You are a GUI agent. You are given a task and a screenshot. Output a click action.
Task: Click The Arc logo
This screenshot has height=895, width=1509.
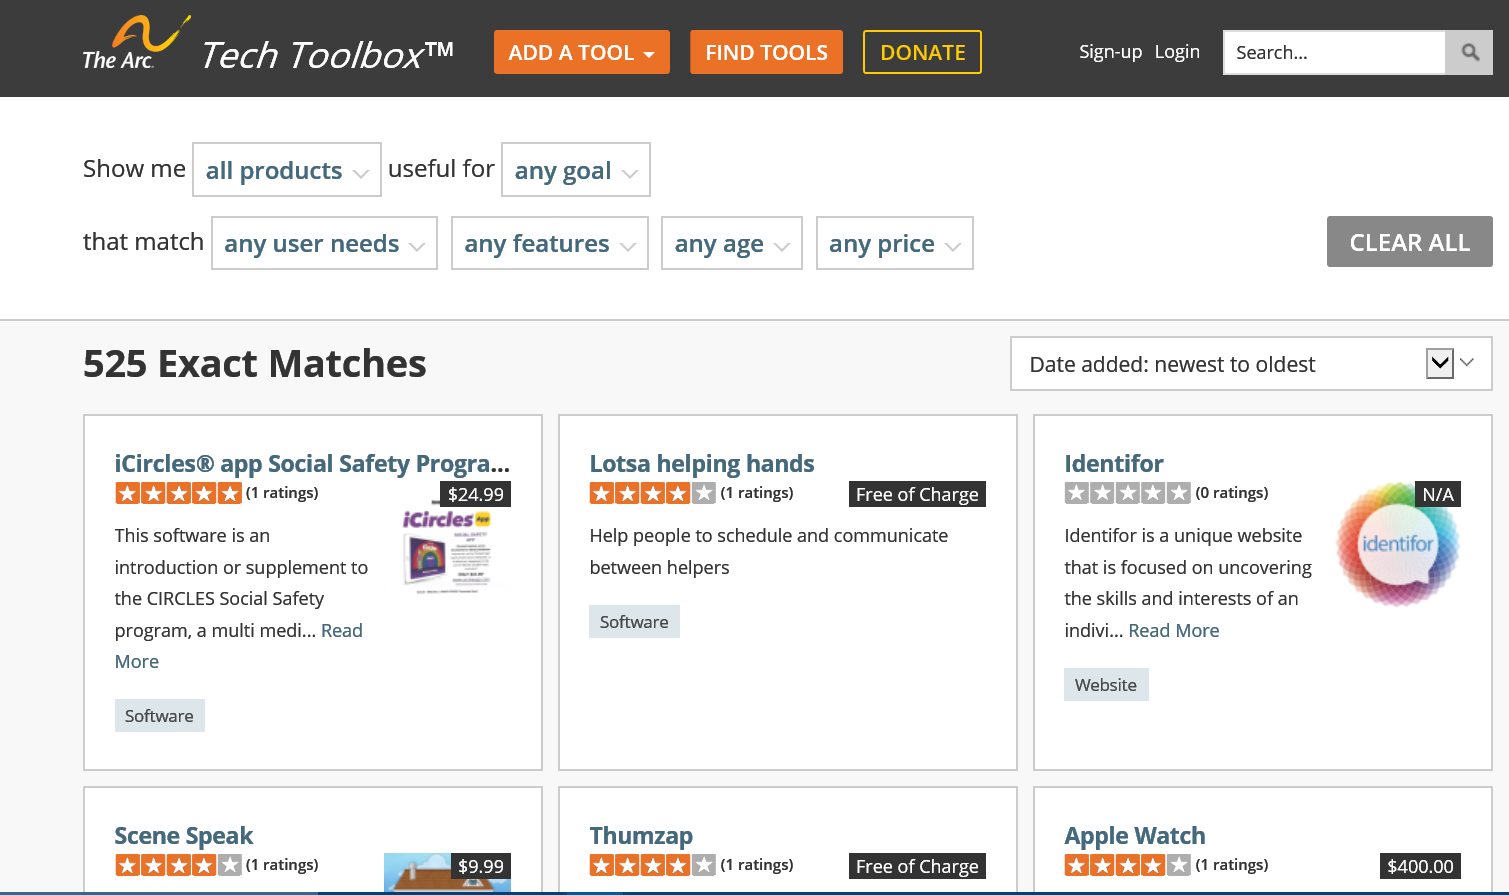[x=134, y=45]
